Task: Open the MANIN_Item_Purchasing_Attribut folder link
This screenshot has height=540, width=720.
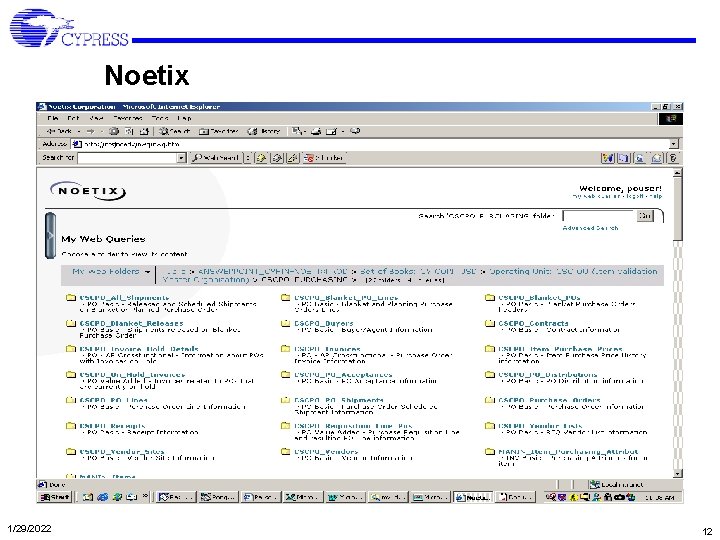Action: tap(568, 452)
